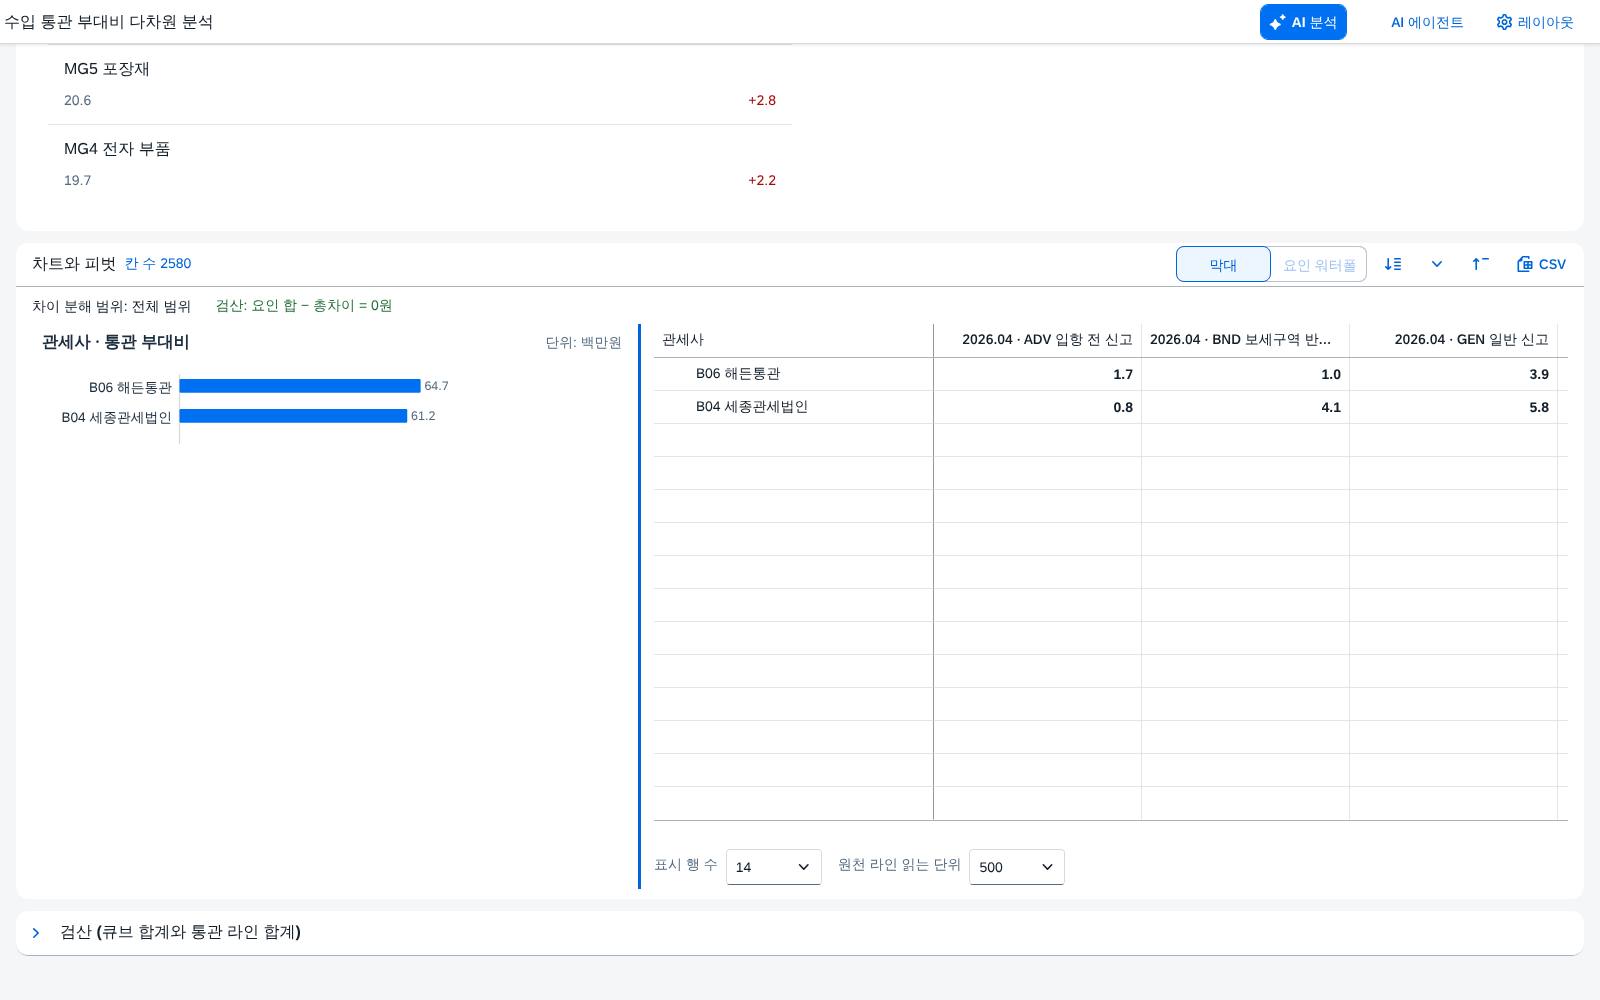This screenshot has height=1000, width=1600.
Task: Click the 검산: 요인 합 − 총차이 = 0원 status
Action: 304,305
